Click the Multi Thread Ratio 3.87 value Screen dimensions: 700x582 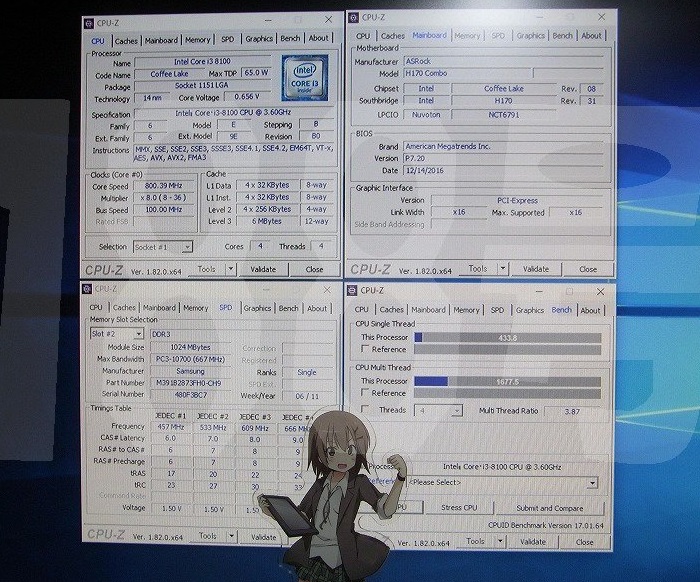coord(572,411)
